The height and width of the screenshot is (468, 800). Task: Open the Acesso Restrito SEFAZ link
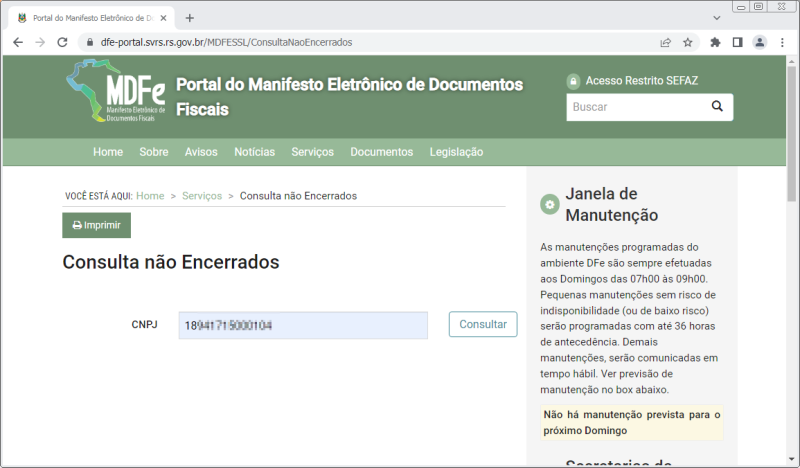pyautogui.click(x=641, y=81)
